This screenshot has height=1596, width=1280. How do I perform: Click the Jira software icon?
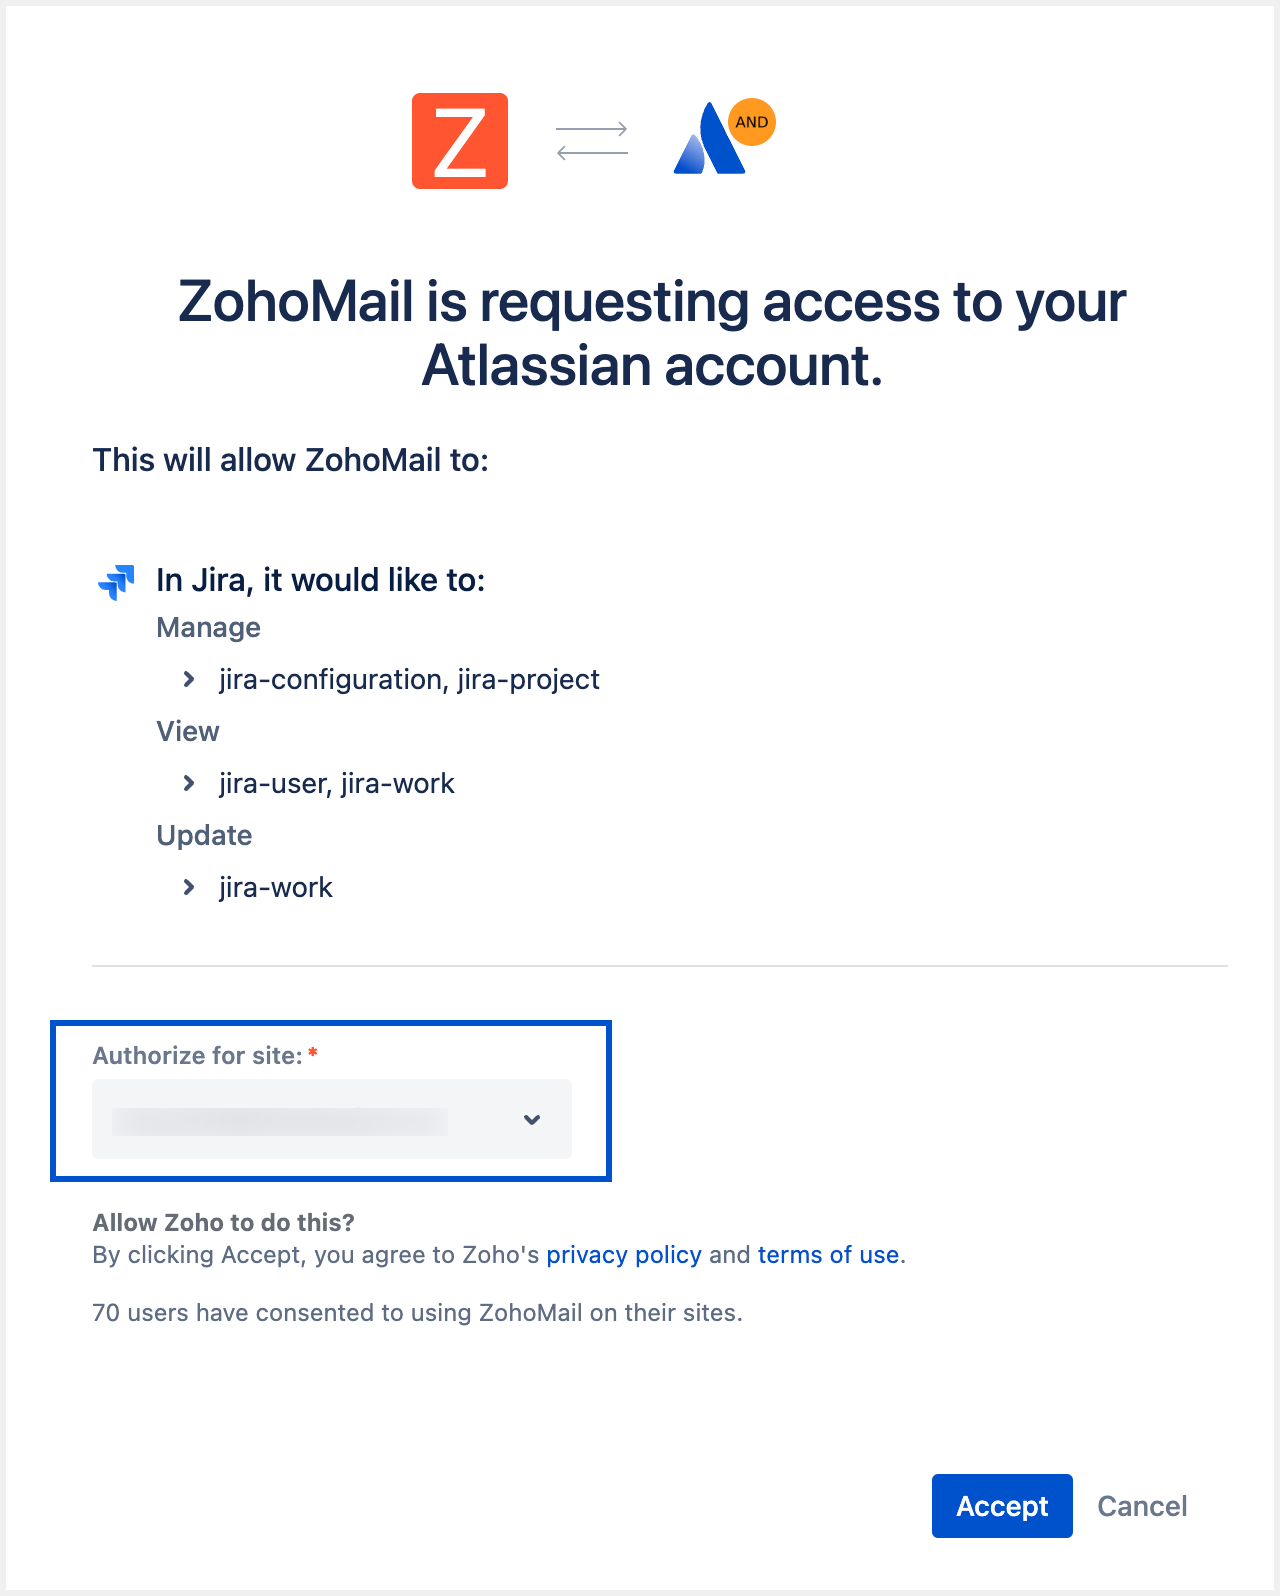[115, 581]
